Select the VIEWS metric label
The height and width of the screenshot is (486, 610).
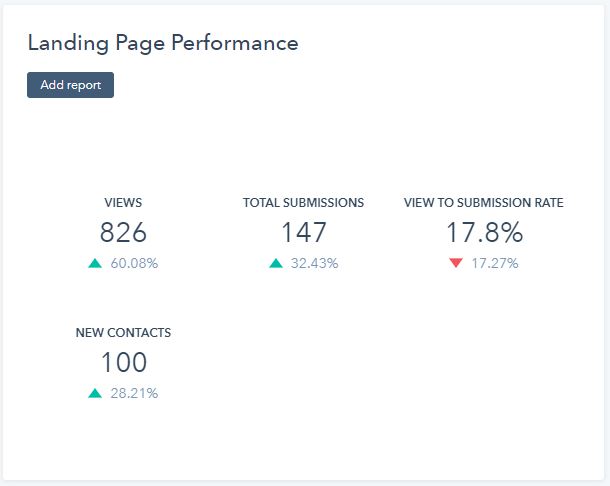point(123,203)
